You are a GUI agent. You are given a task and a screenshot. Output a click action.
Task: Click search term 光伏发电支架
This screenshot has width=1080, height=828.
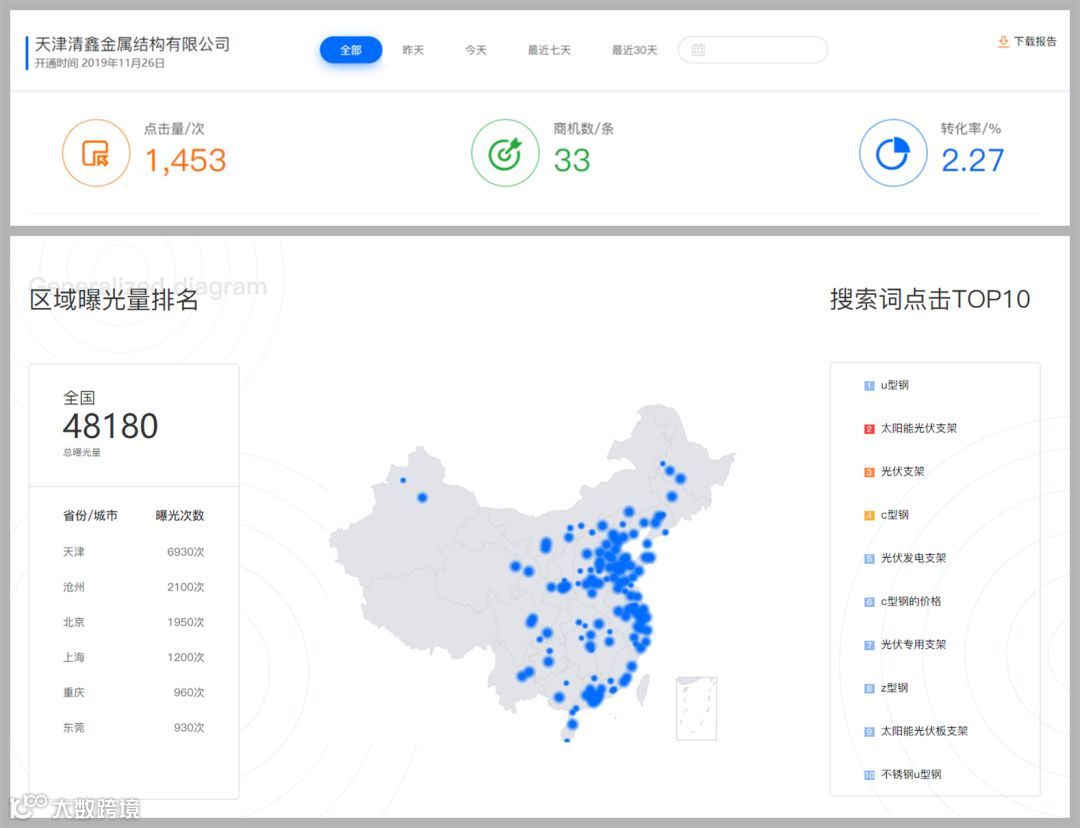[913, 558]
